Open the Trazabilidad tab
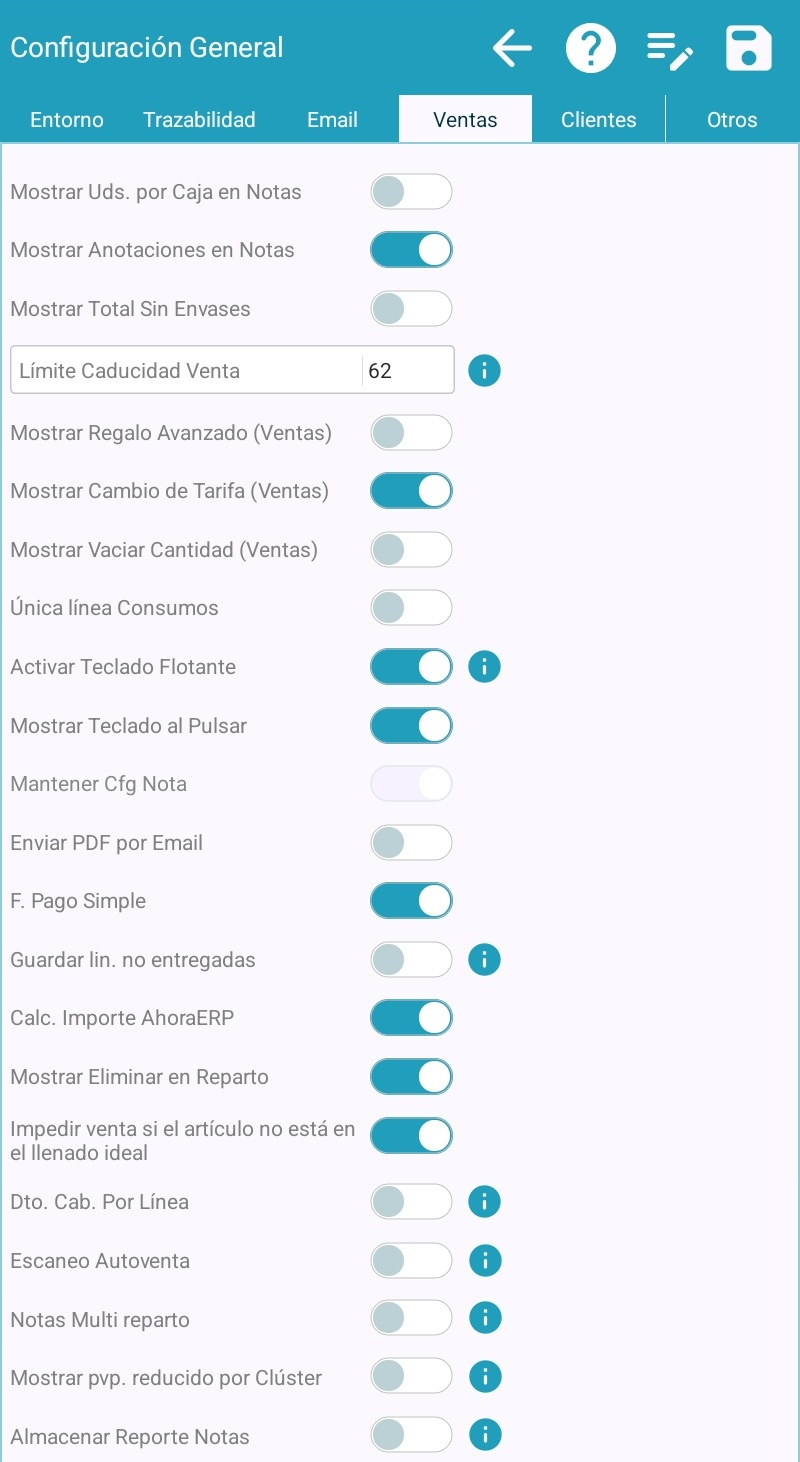The height and width of the screenshot is (1462, 800). 199,120
